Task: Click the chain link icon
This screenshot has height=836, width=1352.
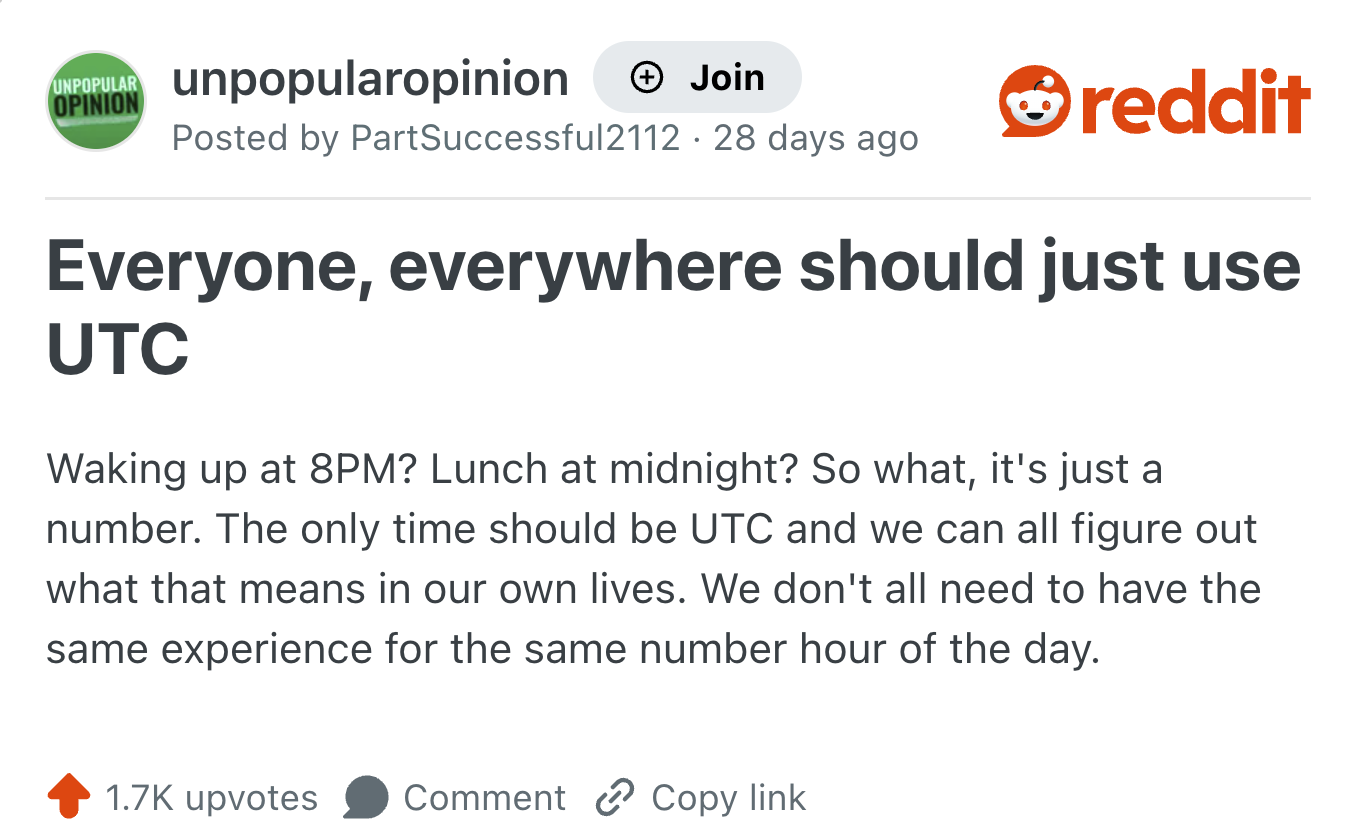Action: click(x=615, y=798)
